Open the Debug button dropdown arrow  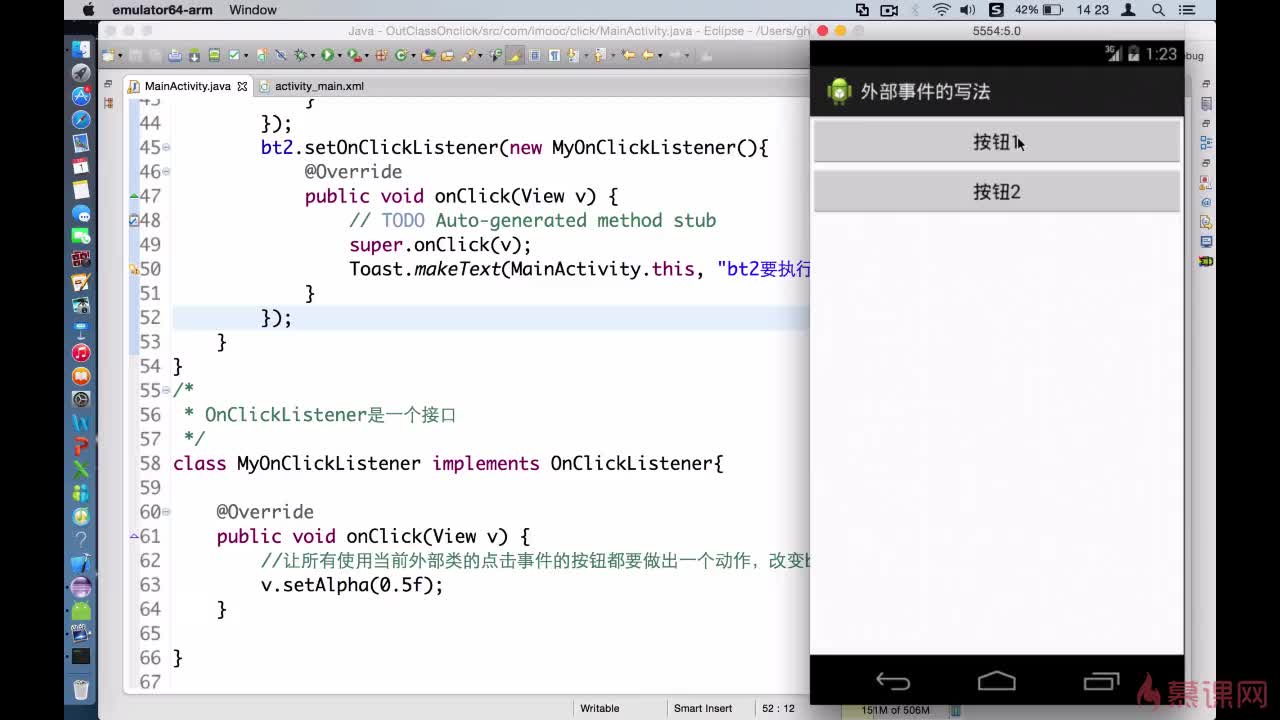click(x=312, y=56)
